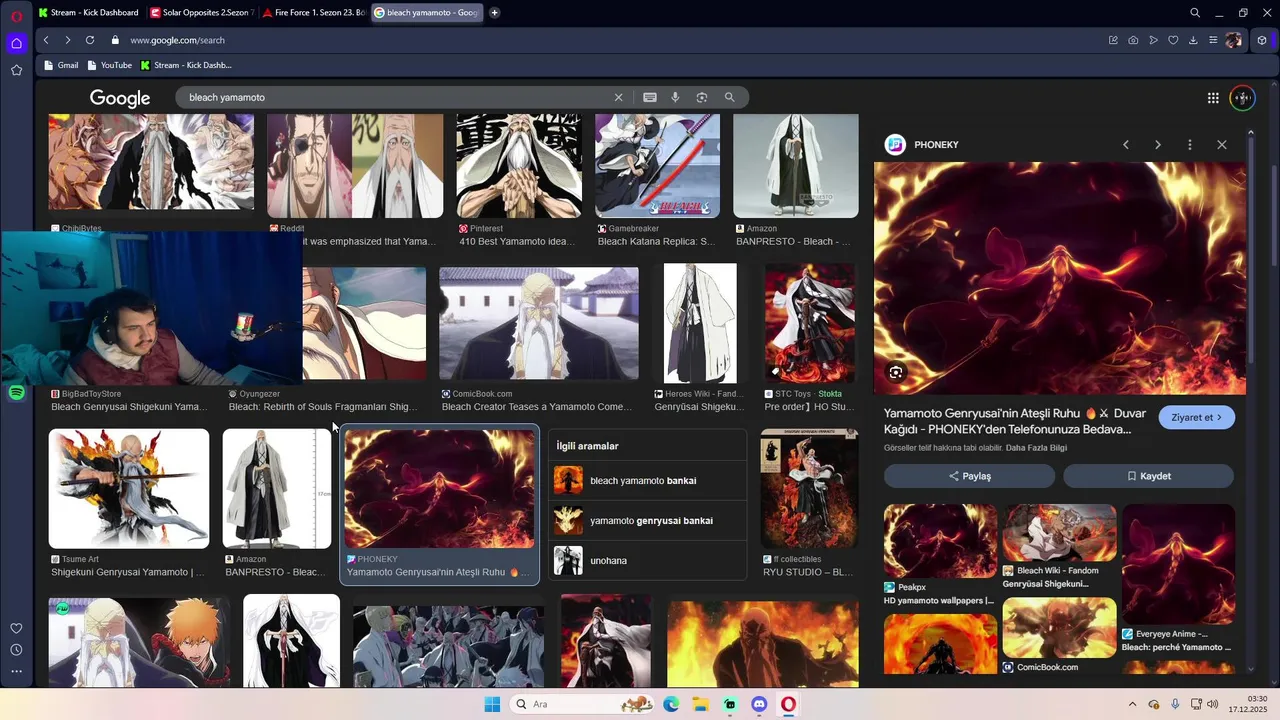1280x720 pixels.
Task: Open the sidebar heart pinboards icon
Action: (16, 628)
